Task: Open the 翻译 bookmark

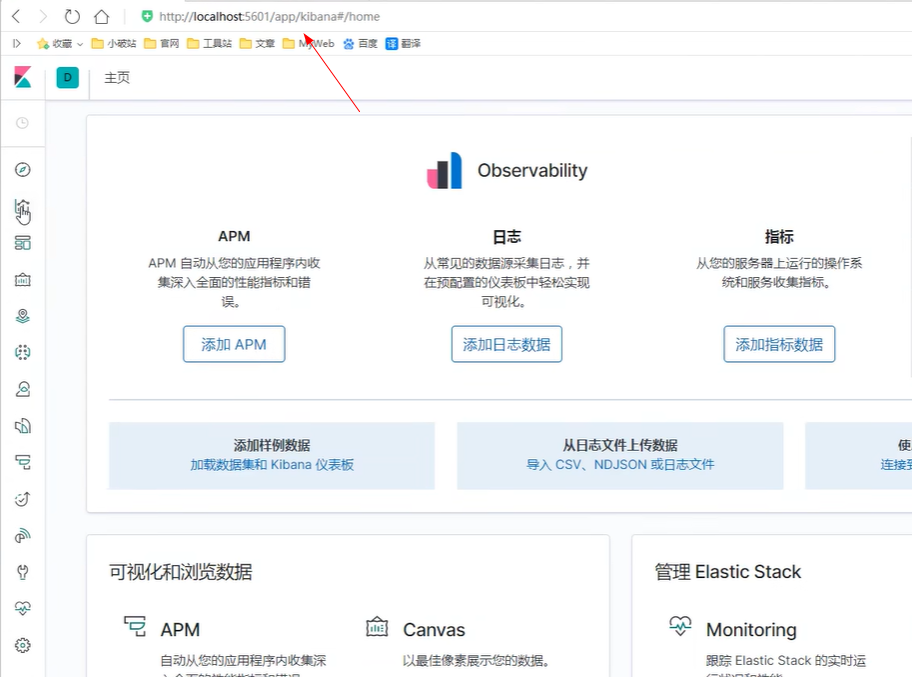Action: click(x=403, y=43)
